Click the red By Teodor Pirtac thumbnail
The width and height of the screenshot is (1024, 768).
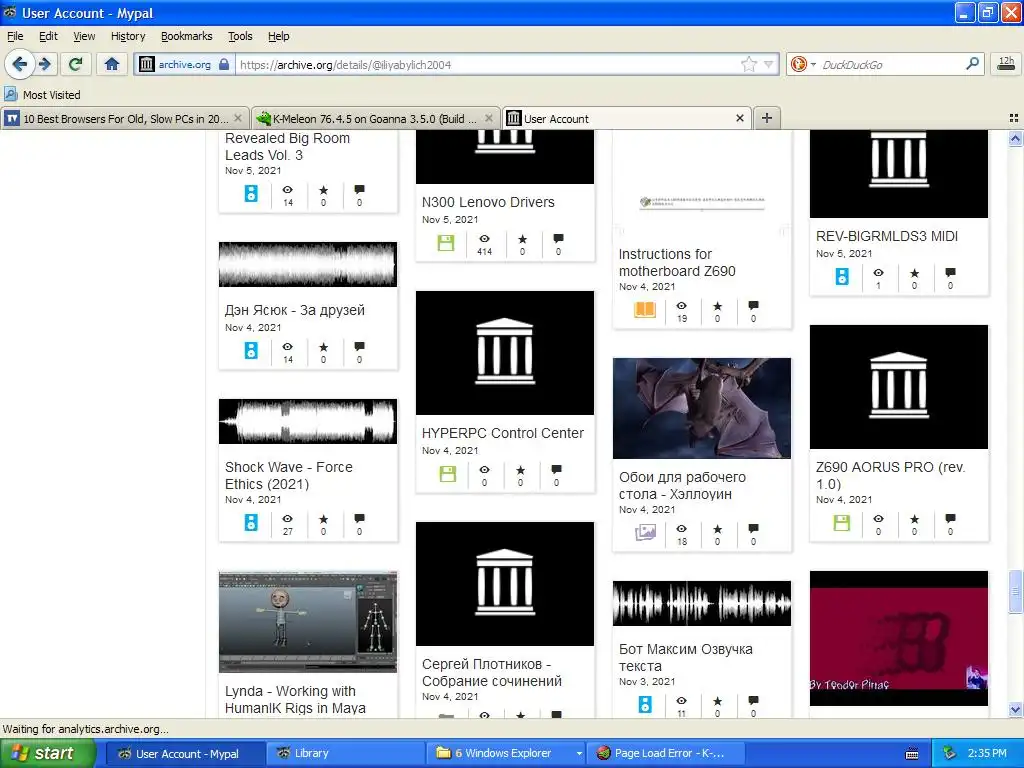(x=899, y=638)
